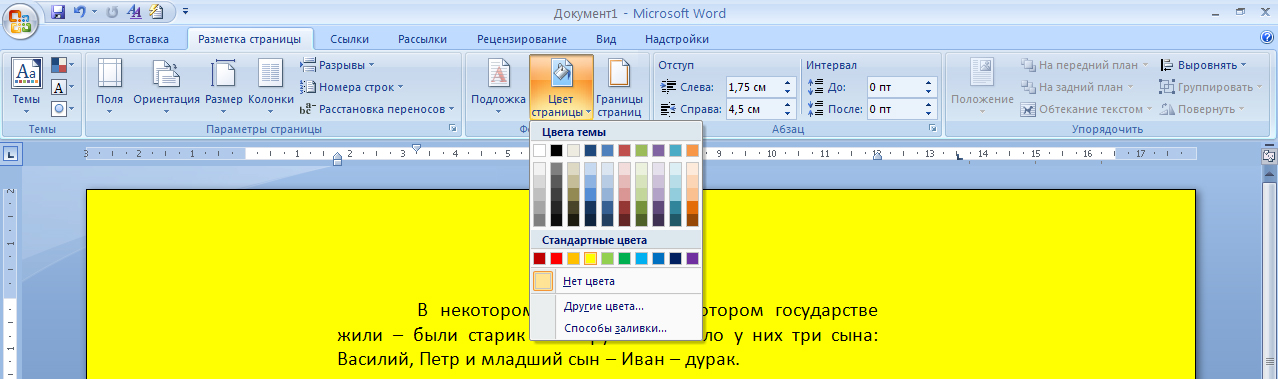Open Microsoft Word help
Screen dimensions: 1278x379
[x=1268, y=38]
